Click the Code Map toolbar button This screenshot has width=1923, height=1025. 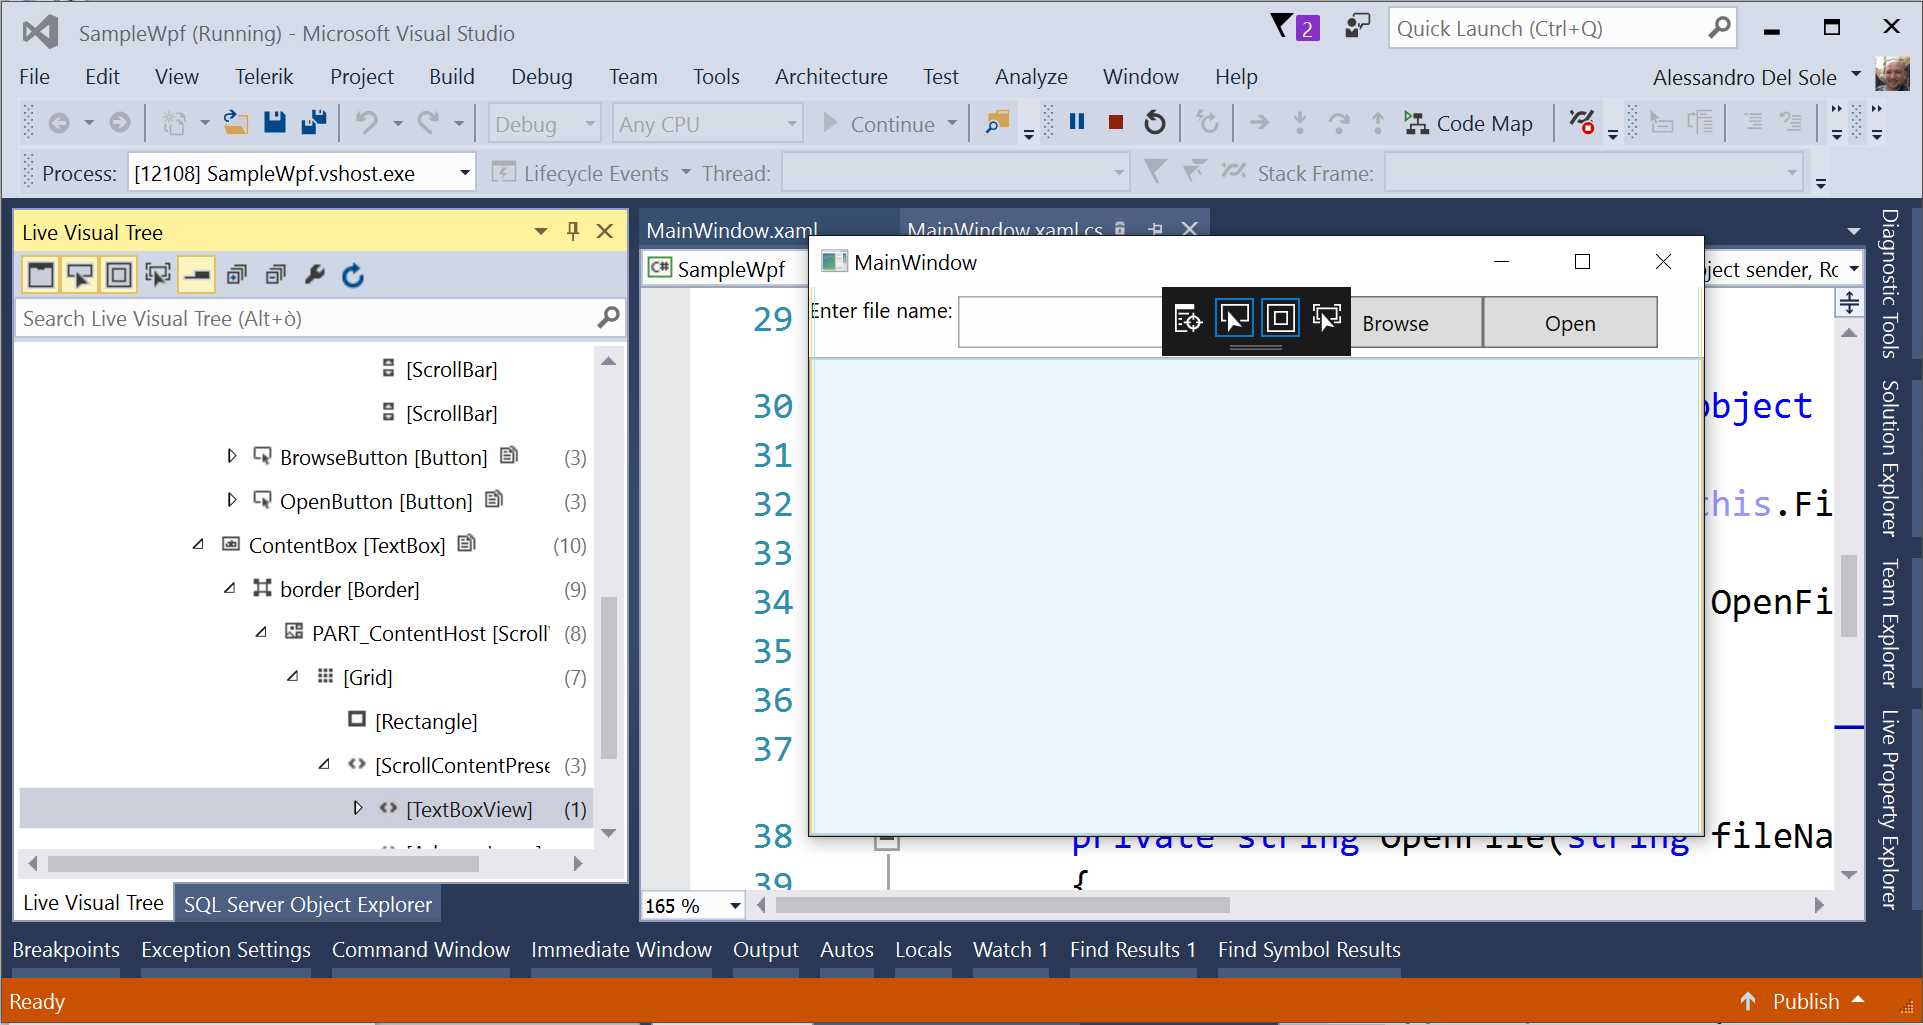1468,123
